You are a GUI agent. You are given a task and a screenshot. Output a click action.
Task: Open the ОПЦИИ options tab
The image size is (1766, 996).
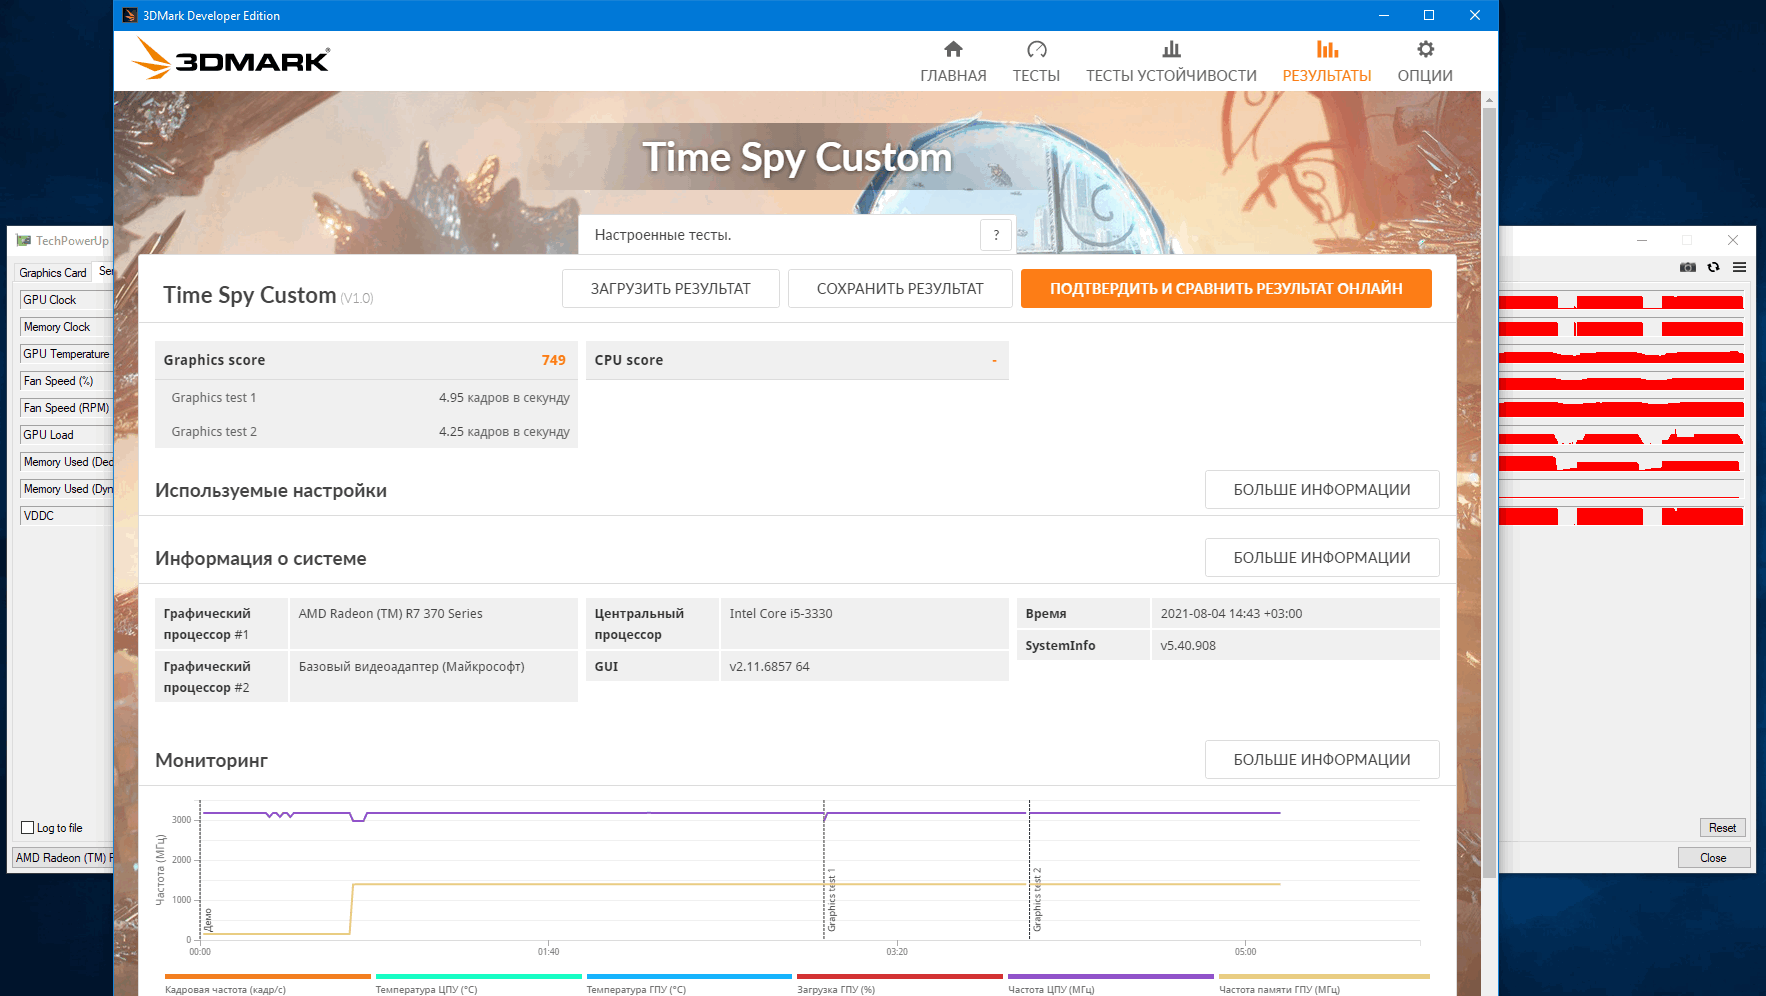tap(1425, 62)
